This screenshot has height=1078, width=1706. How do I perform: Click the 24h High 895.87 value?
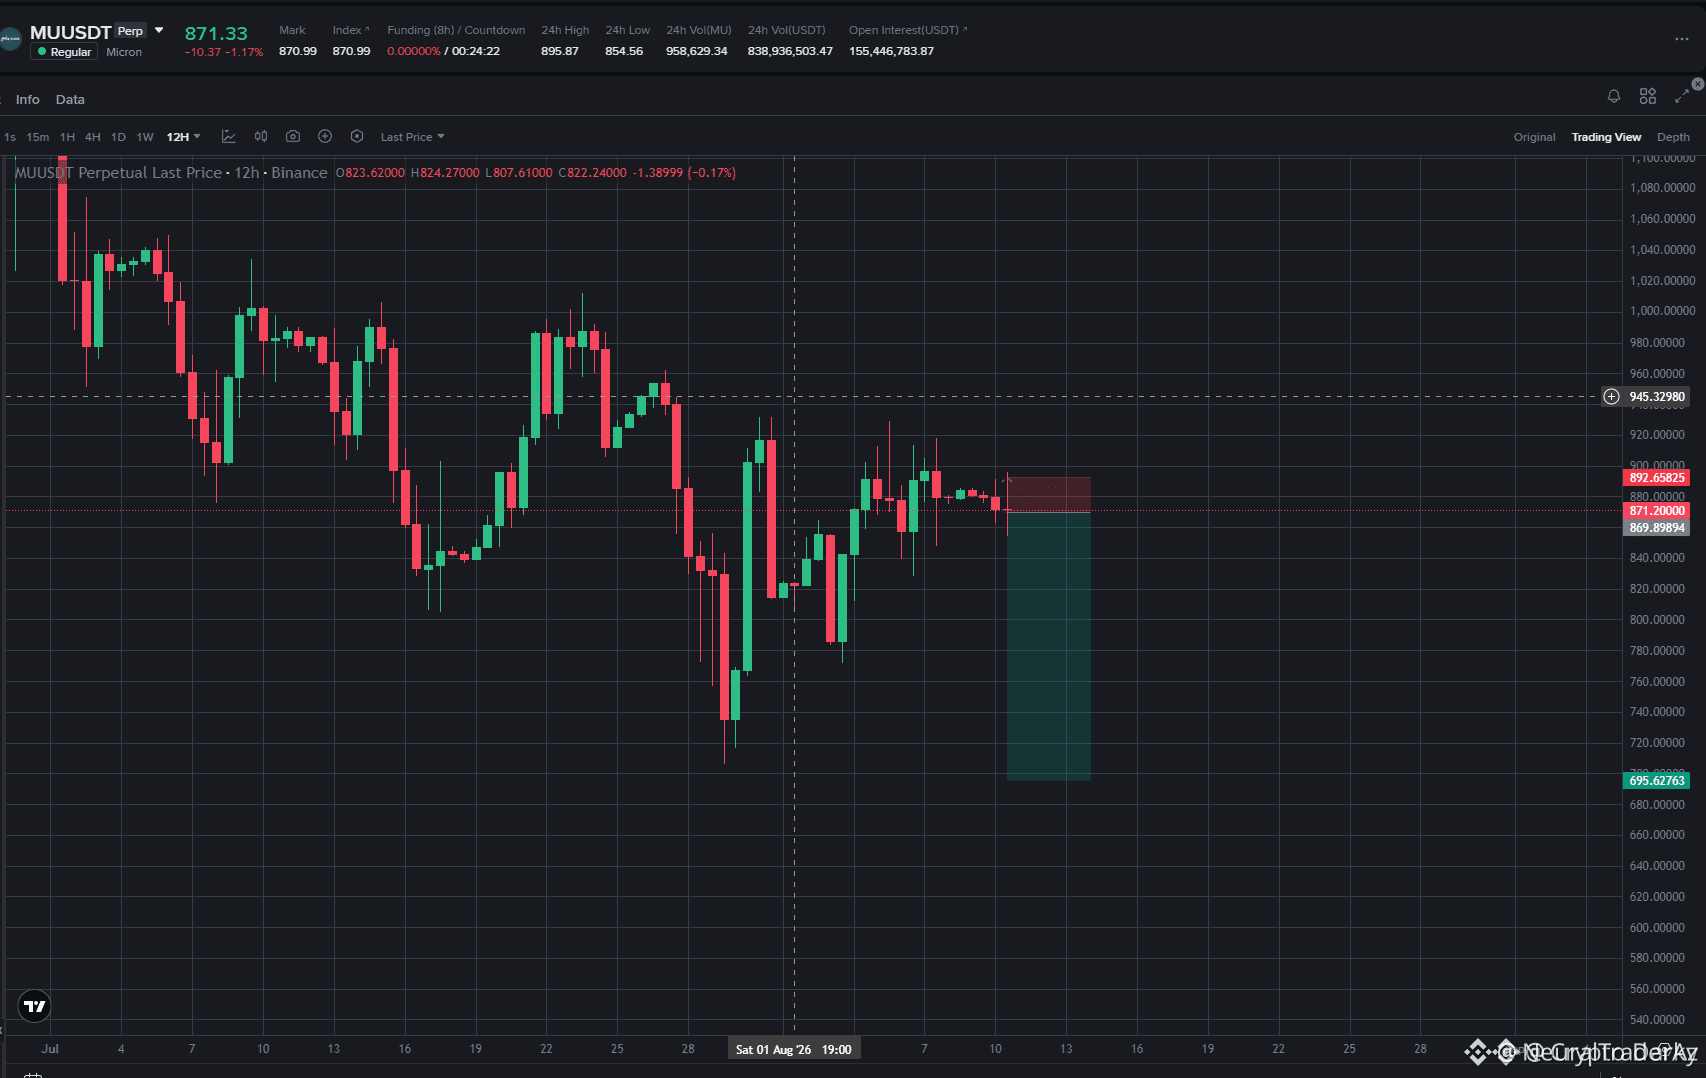(560, 51)
